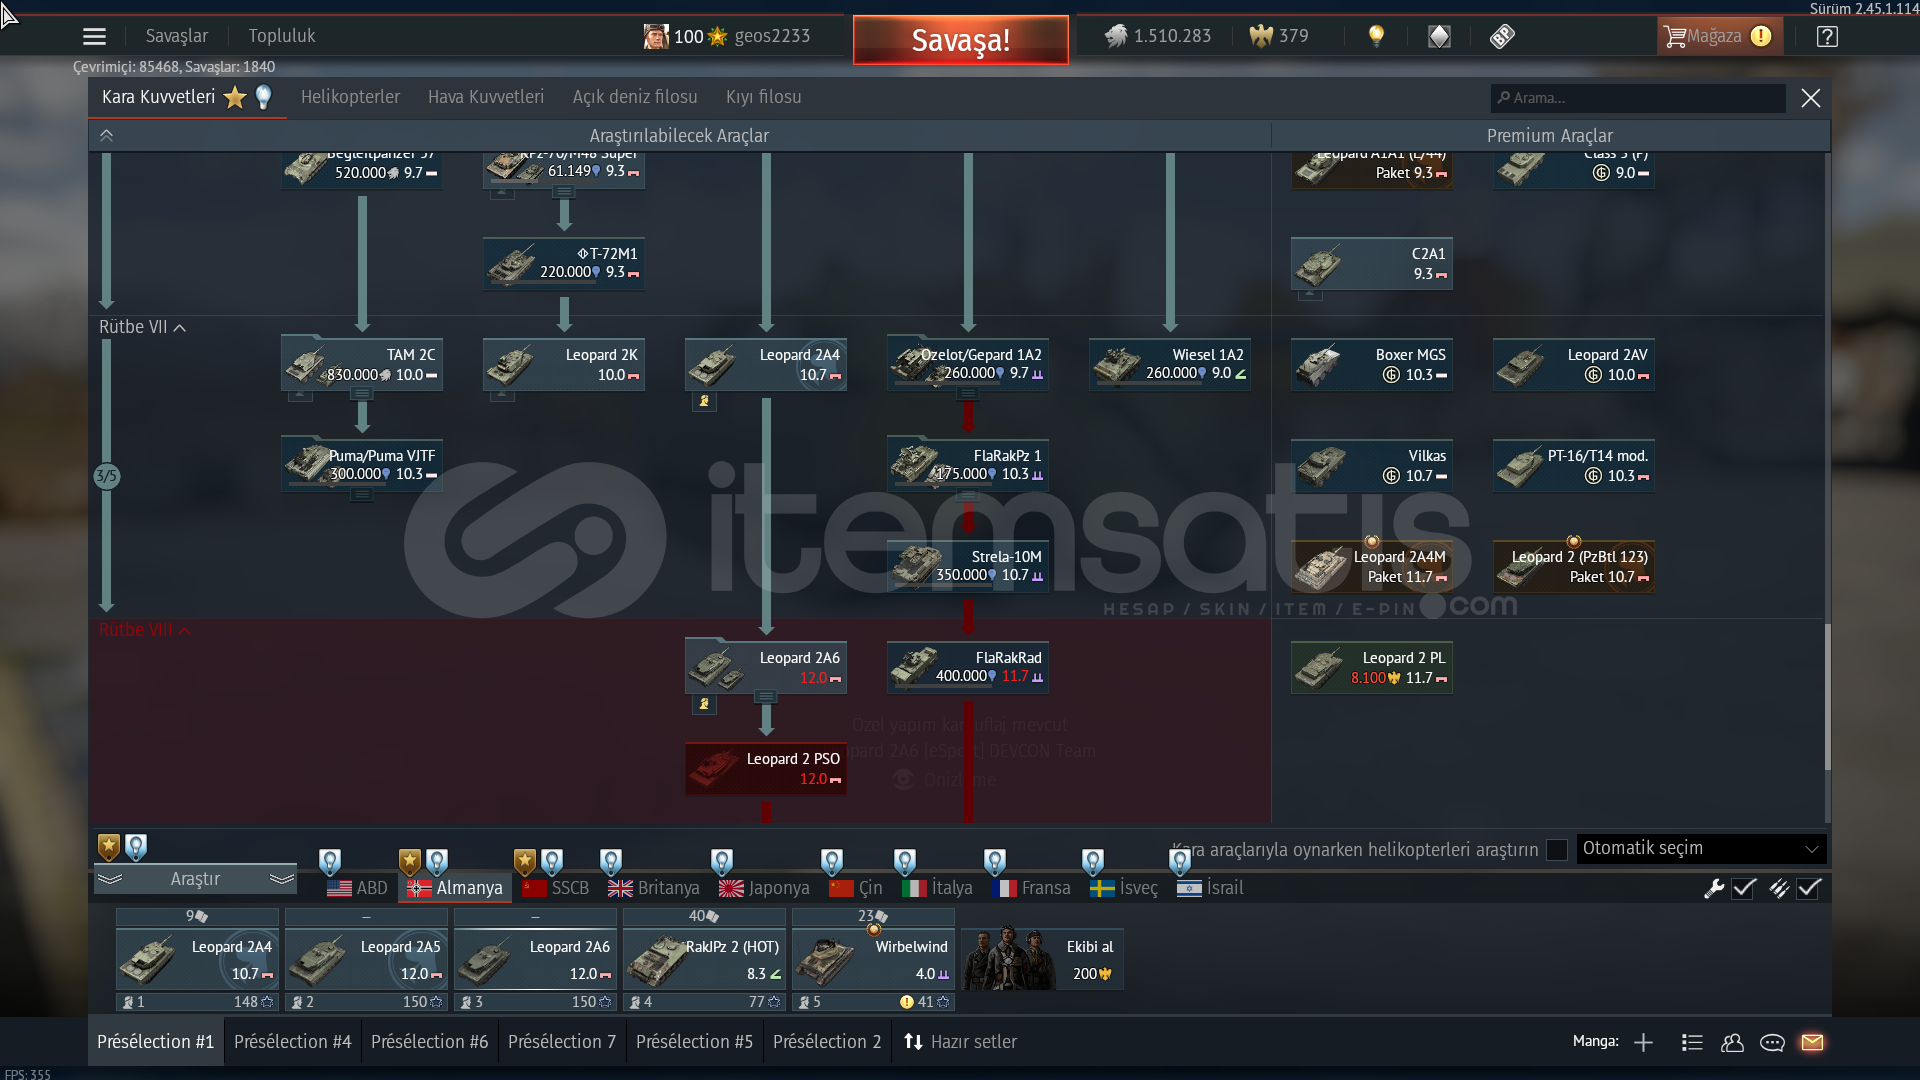Open the list icon next to Manga
Image resolution: width=1920 pixels, height=1080 pixels.
click(1692, 1042)
